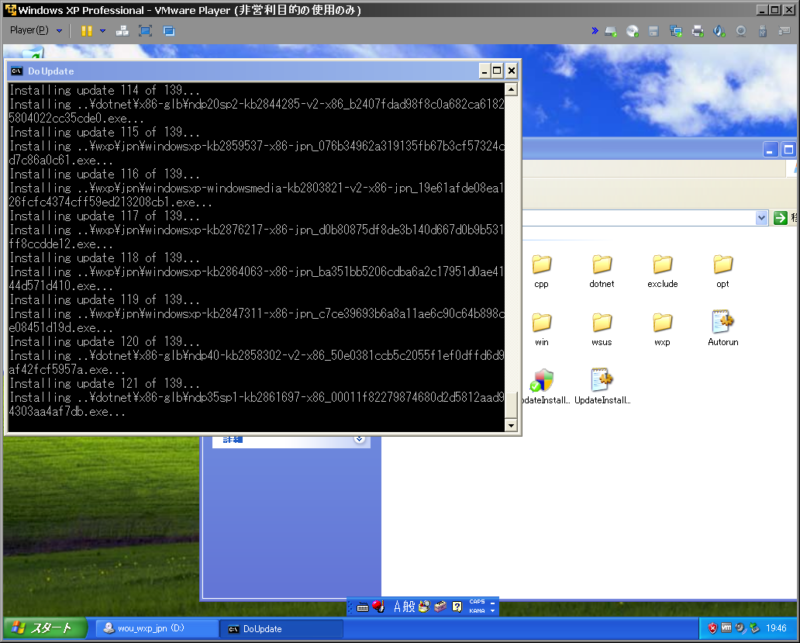Toggle CAPS lock on the language bar

(x=477, y=602)
